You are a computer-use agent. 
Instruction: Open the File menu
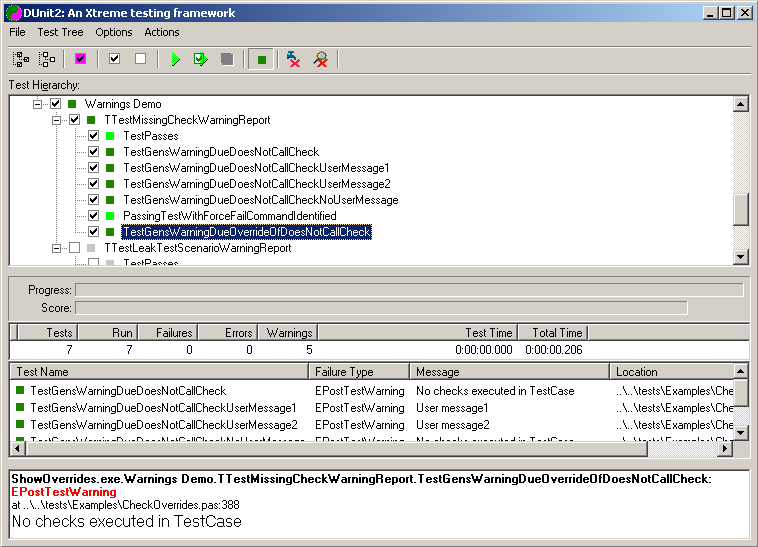[17, 32]
